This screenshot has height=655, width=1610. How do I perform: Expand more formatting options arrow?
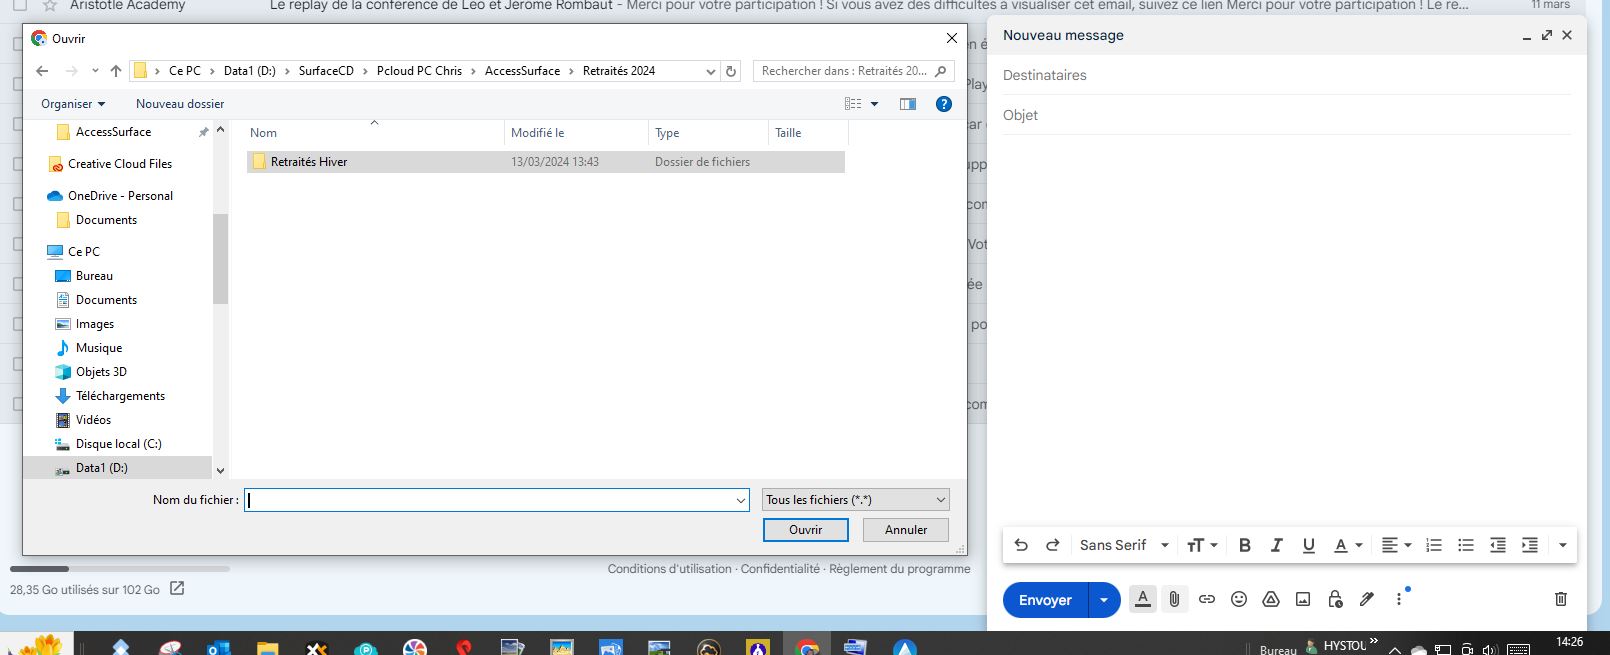click(x=1562, y=545)
